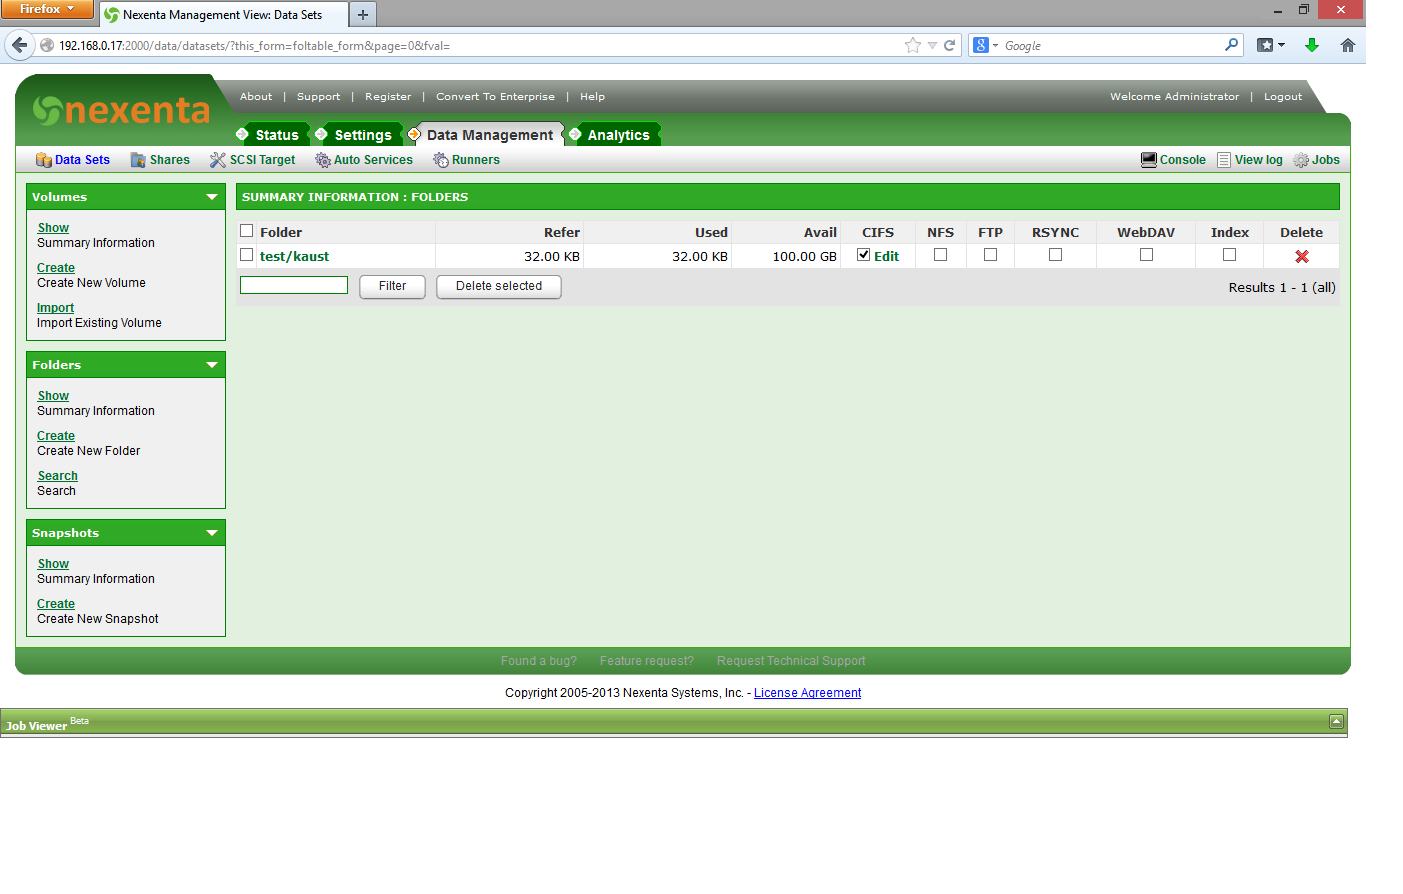
Task: Collapse the Volumes panel arrow
Action: [x=212, y=197]
